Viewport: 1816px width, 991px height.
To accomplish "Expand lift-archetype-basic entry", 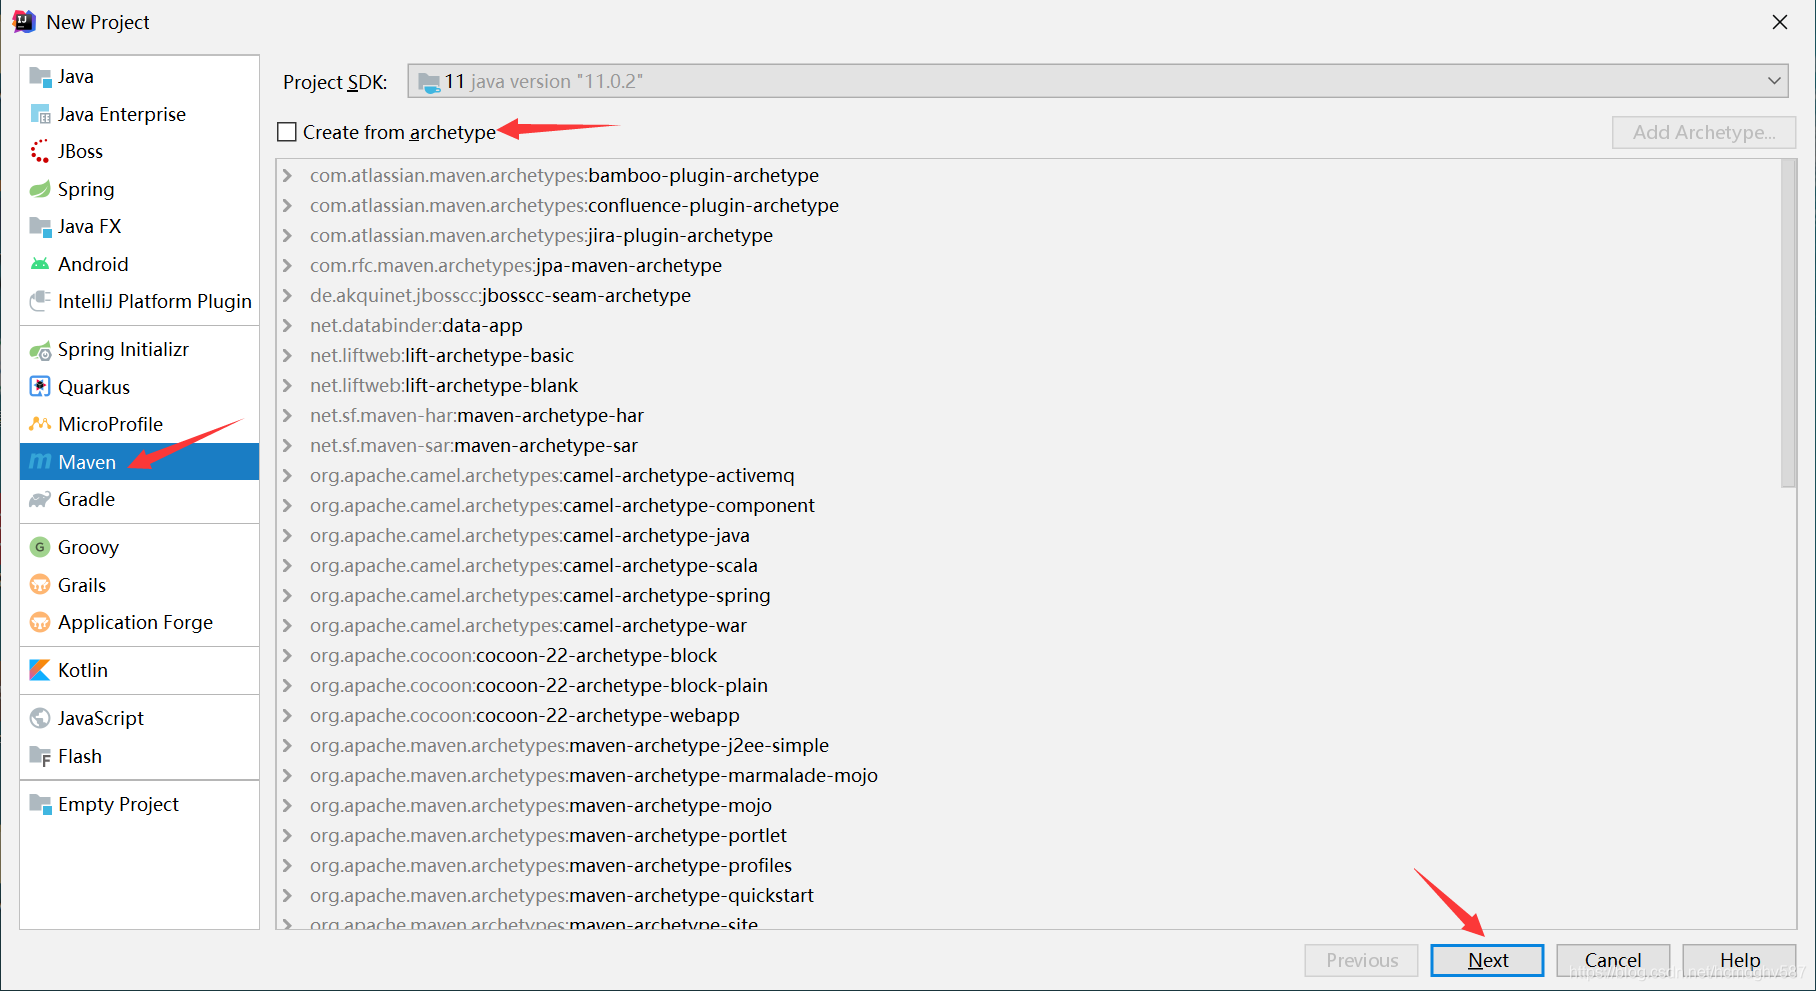I will click(288, 356).
